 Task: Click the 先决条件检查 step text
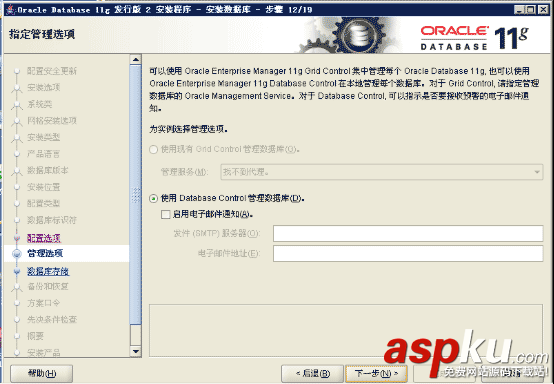52,319
